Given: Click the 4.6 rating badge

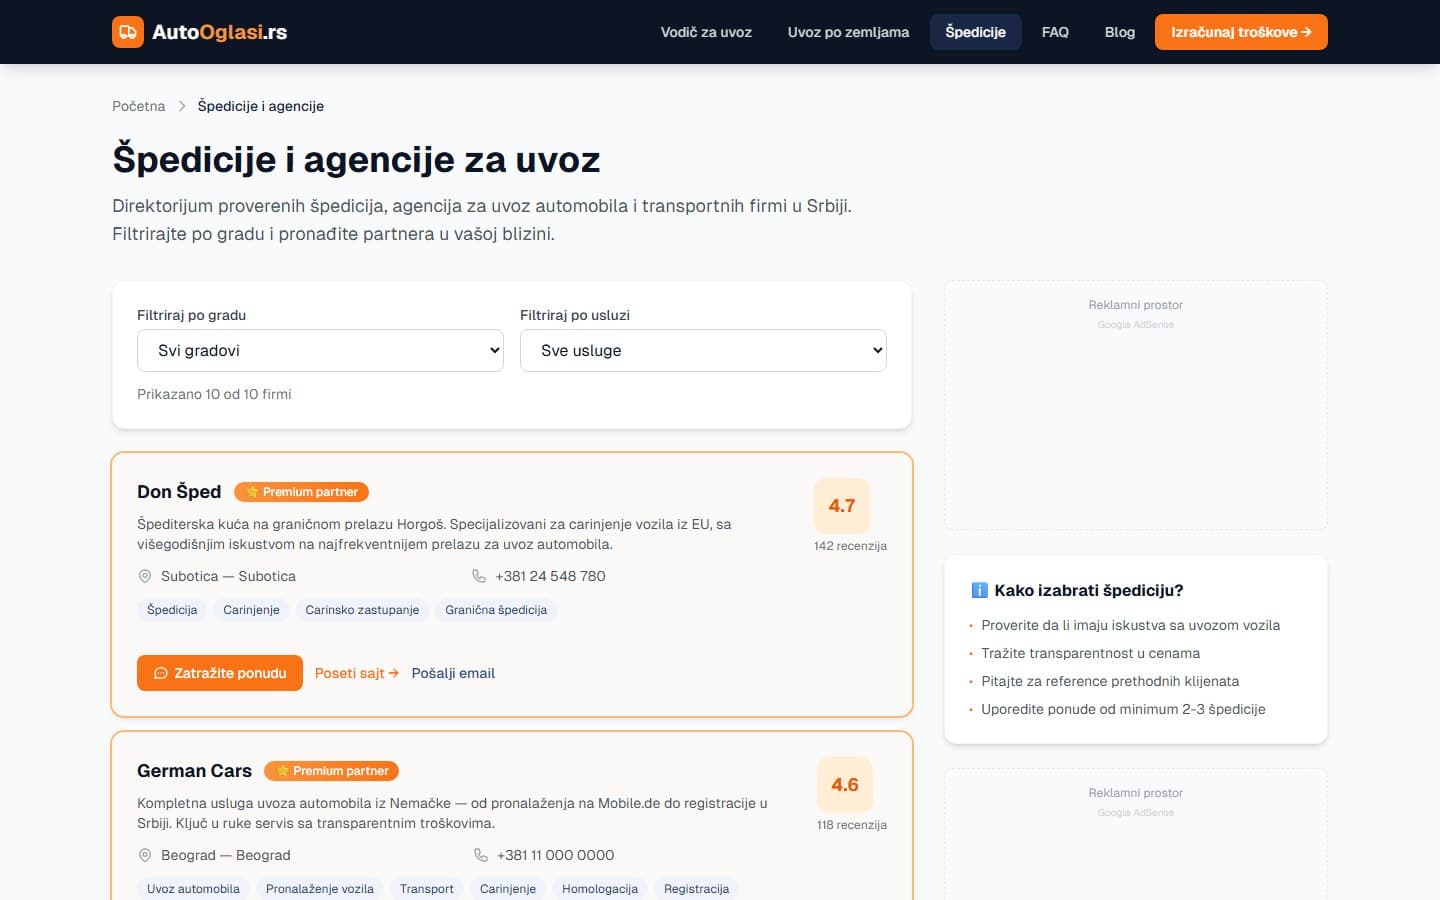Looking at the screenshot, I should (845, 785).
